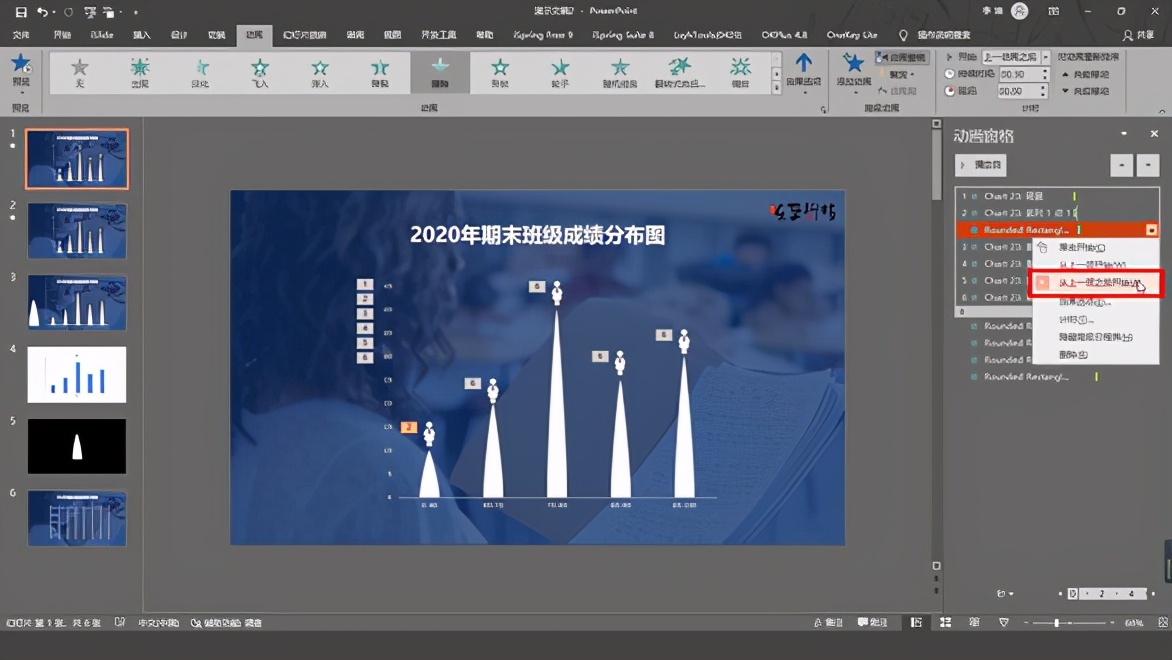Toggle Notes pane in status bar
This screenshot has width=1172, height=660.
pos(828,622)
